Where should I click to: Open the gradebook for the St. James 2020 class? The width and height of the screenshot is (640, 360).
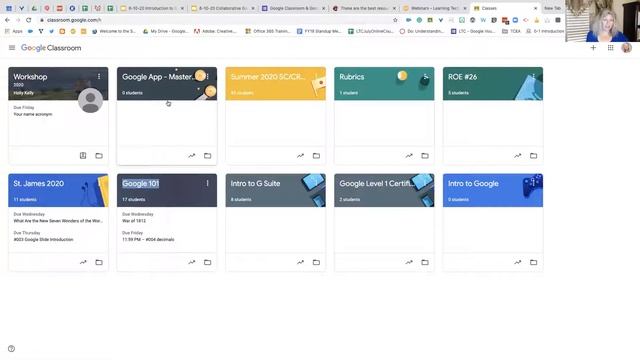point(83,262)
